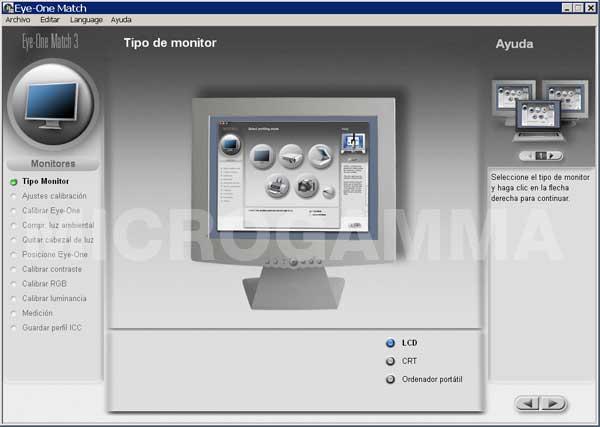Screen dimensions: 600x427
Task: Click the Eye-One Match title bar icon
Action: click(8, 8)
